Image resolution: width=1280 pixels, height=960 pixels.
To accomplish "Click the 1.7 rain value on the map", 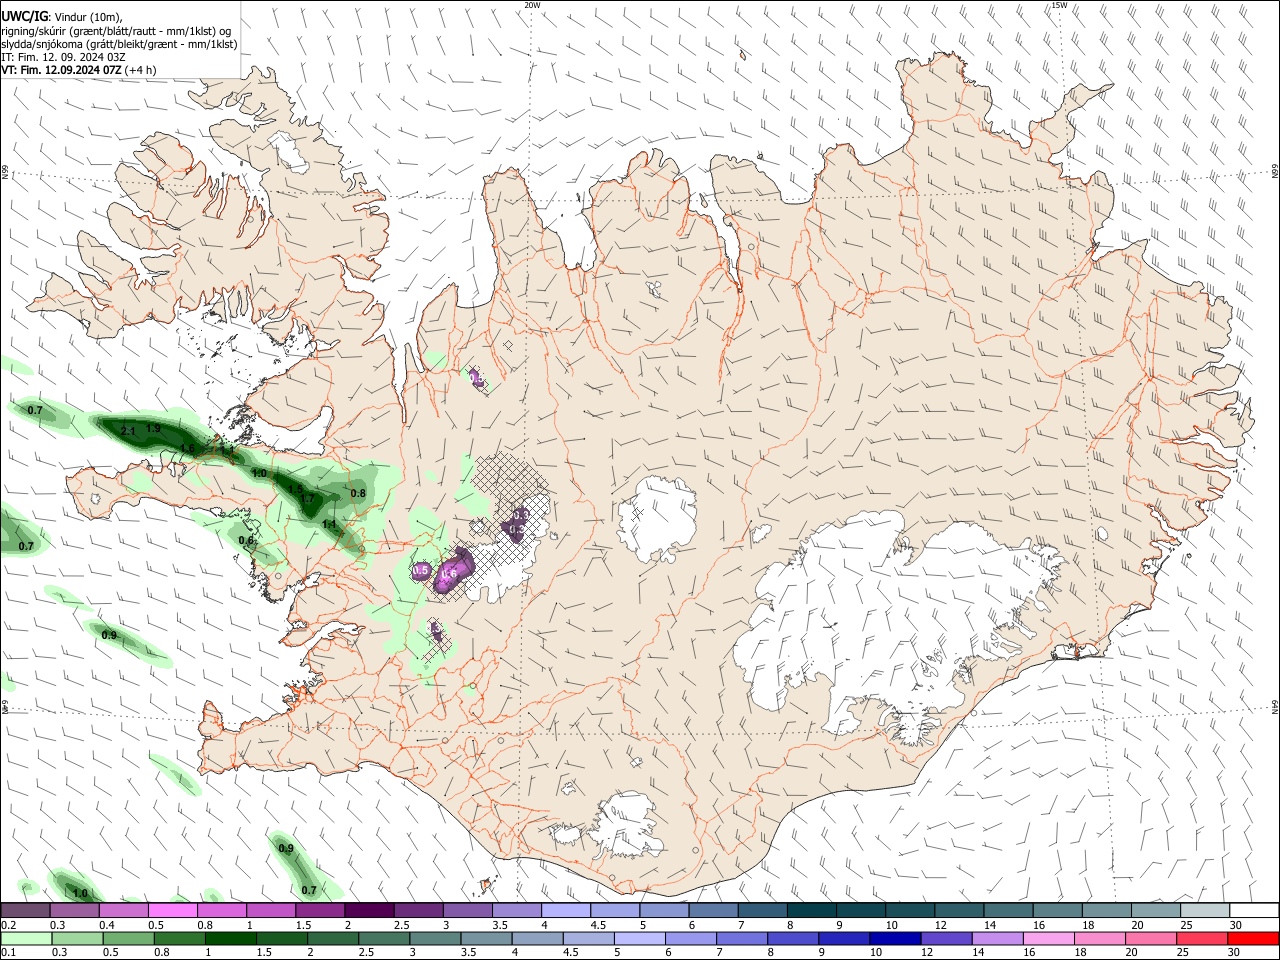I will [x=307, y=499].
